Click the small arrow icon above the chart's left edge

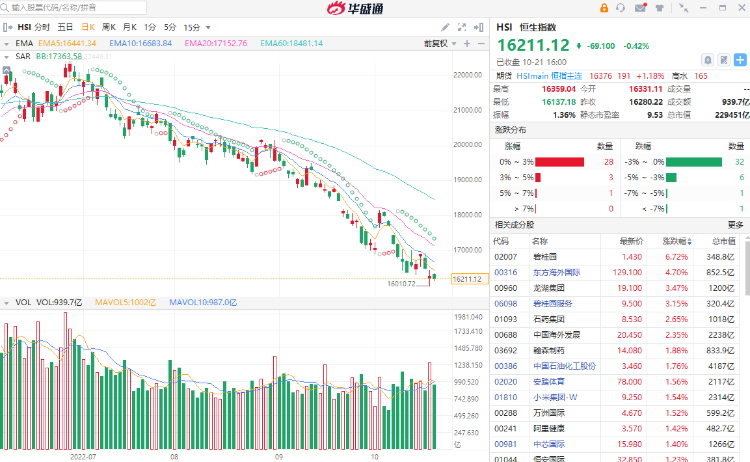pyautogui.click(x=7, y=70)
